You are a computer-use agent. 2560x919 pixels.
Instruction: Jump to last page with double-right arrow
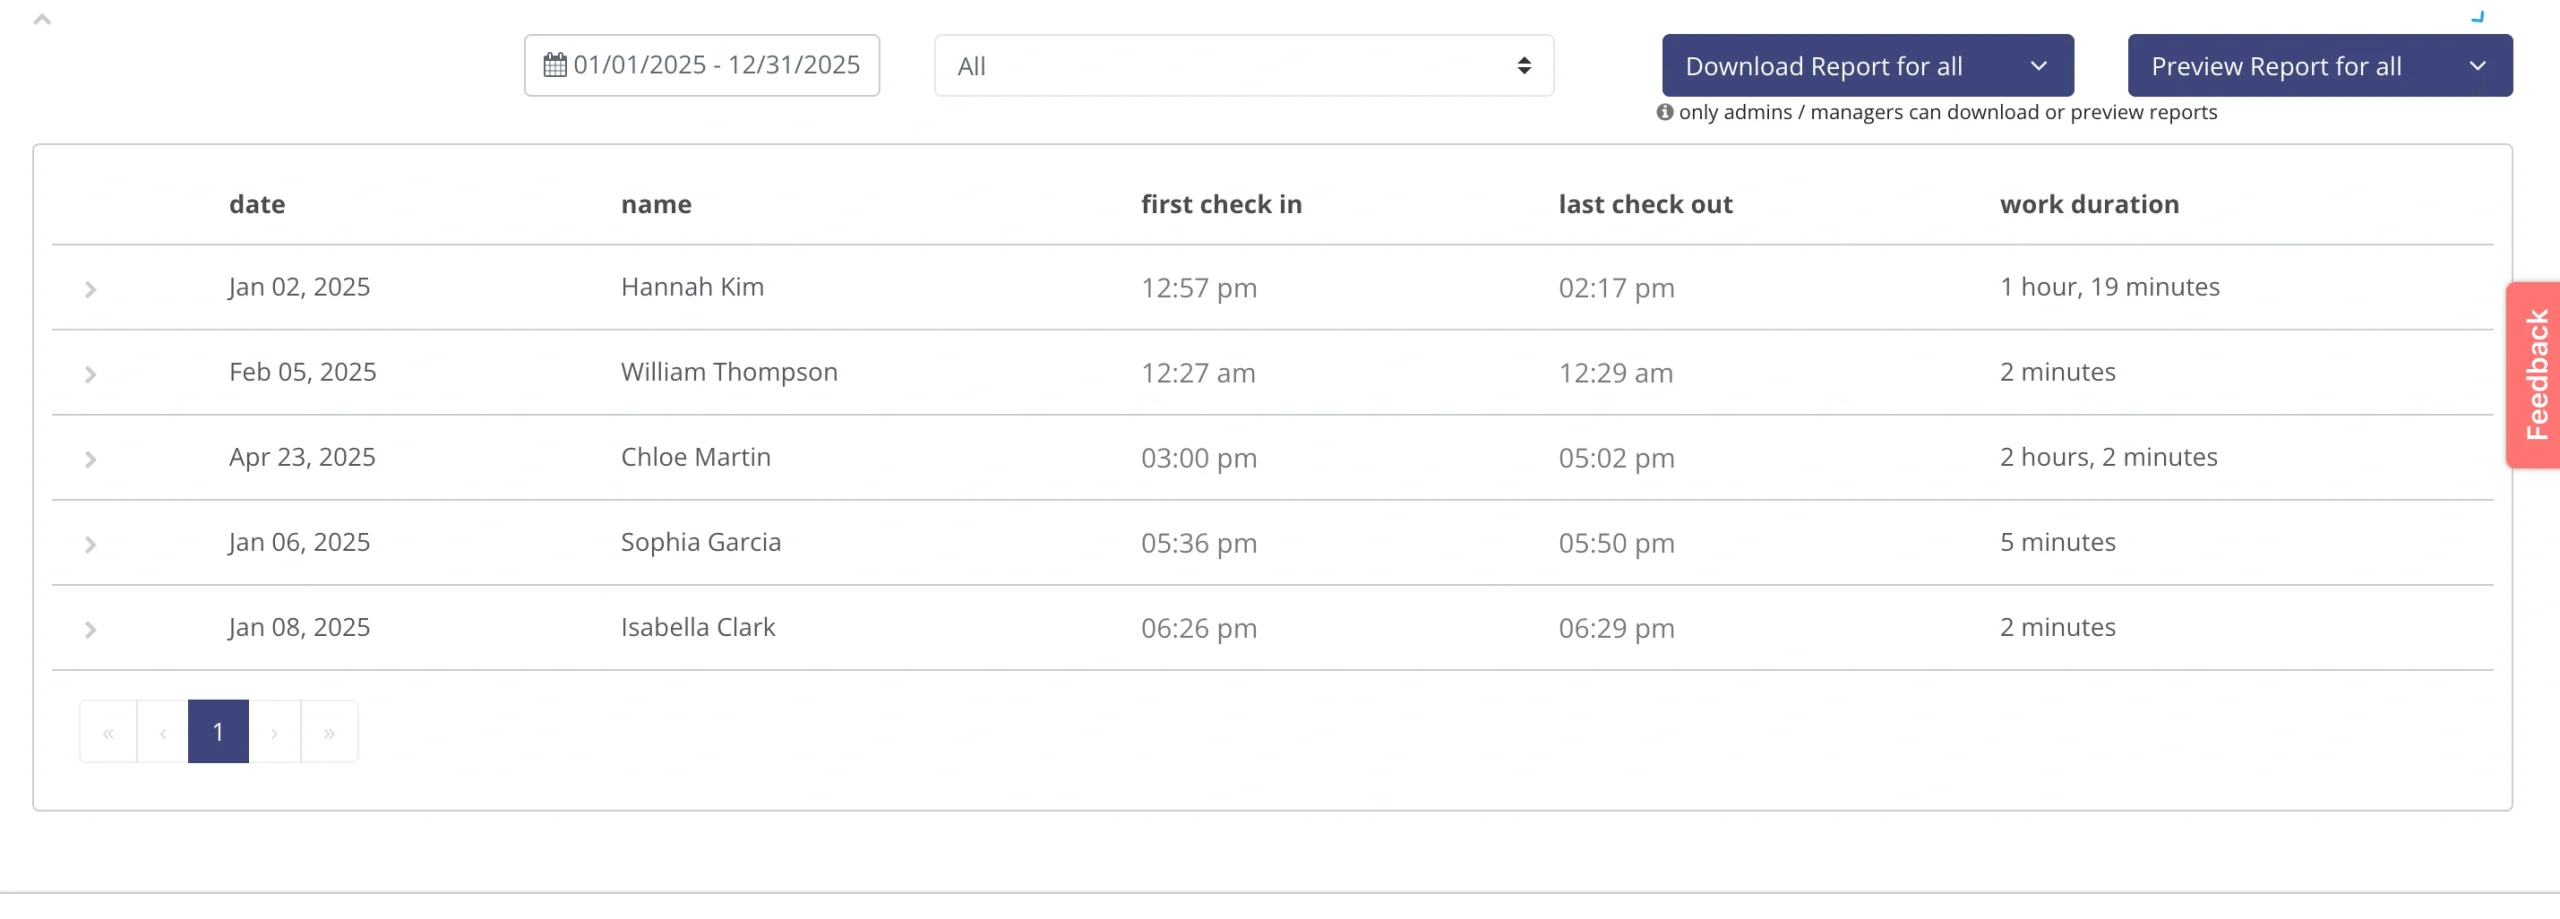tap(330, 731)
